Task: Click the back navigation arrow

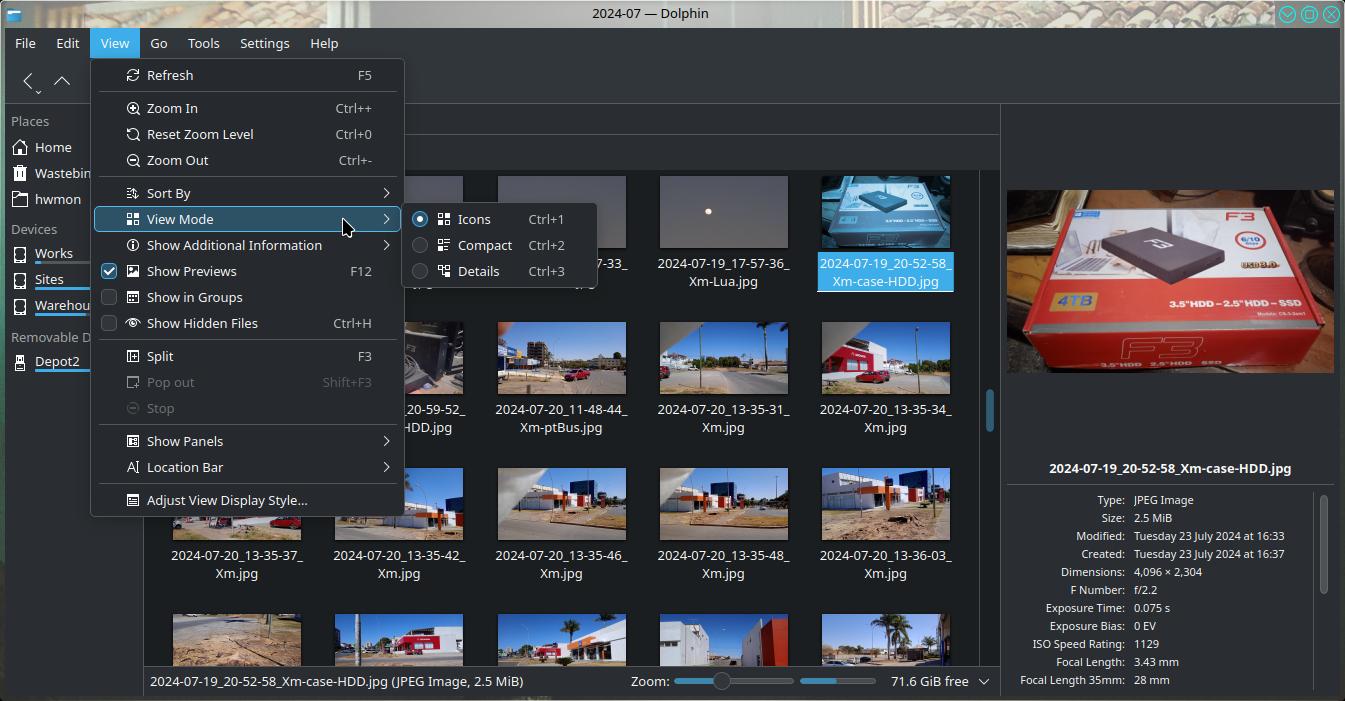Action: coord(29,81)
